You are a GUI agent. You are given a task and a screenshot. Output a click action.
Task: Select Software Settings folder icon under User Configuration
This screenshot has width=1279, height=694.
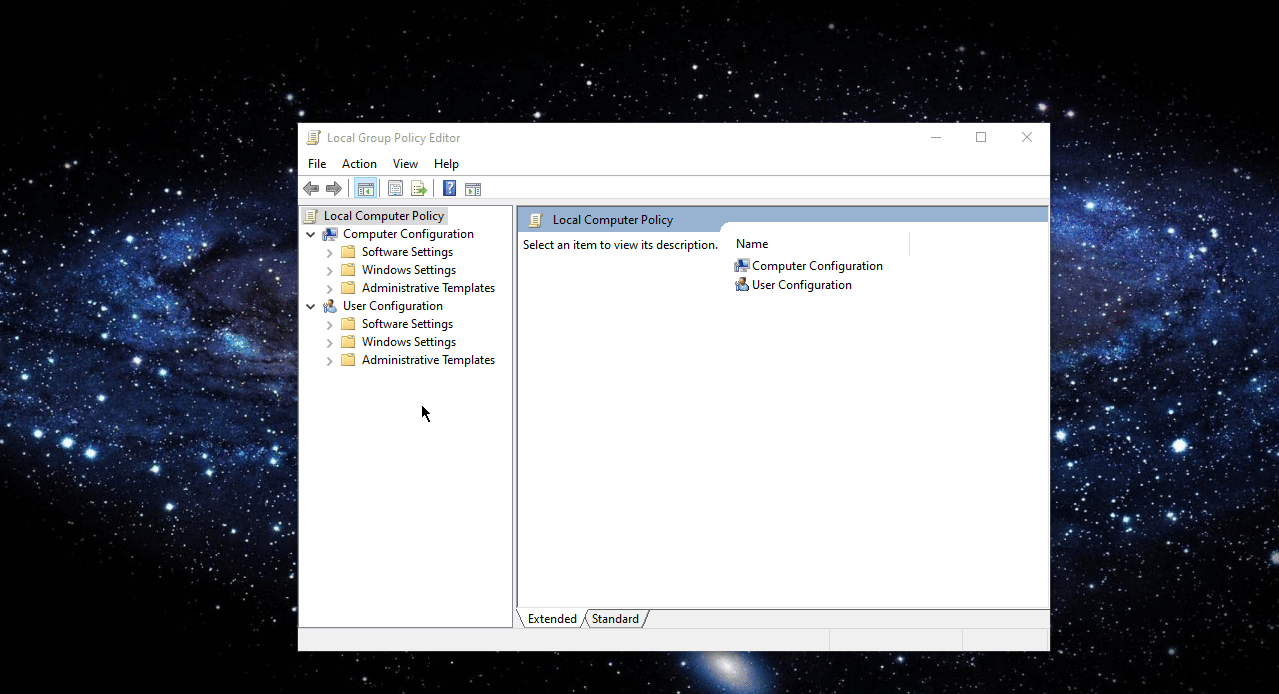[x=348, y=324]
